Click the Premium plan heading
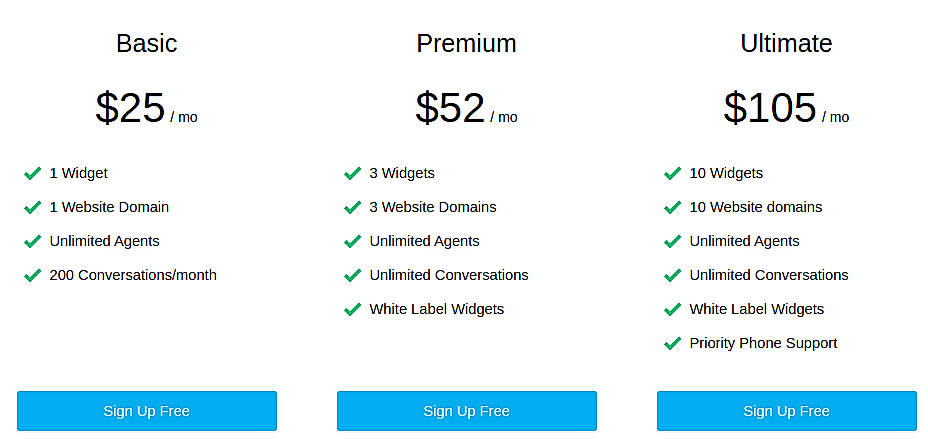Image resolution: width=928 pixels, height=443 pixels. (x=466, y=43)
